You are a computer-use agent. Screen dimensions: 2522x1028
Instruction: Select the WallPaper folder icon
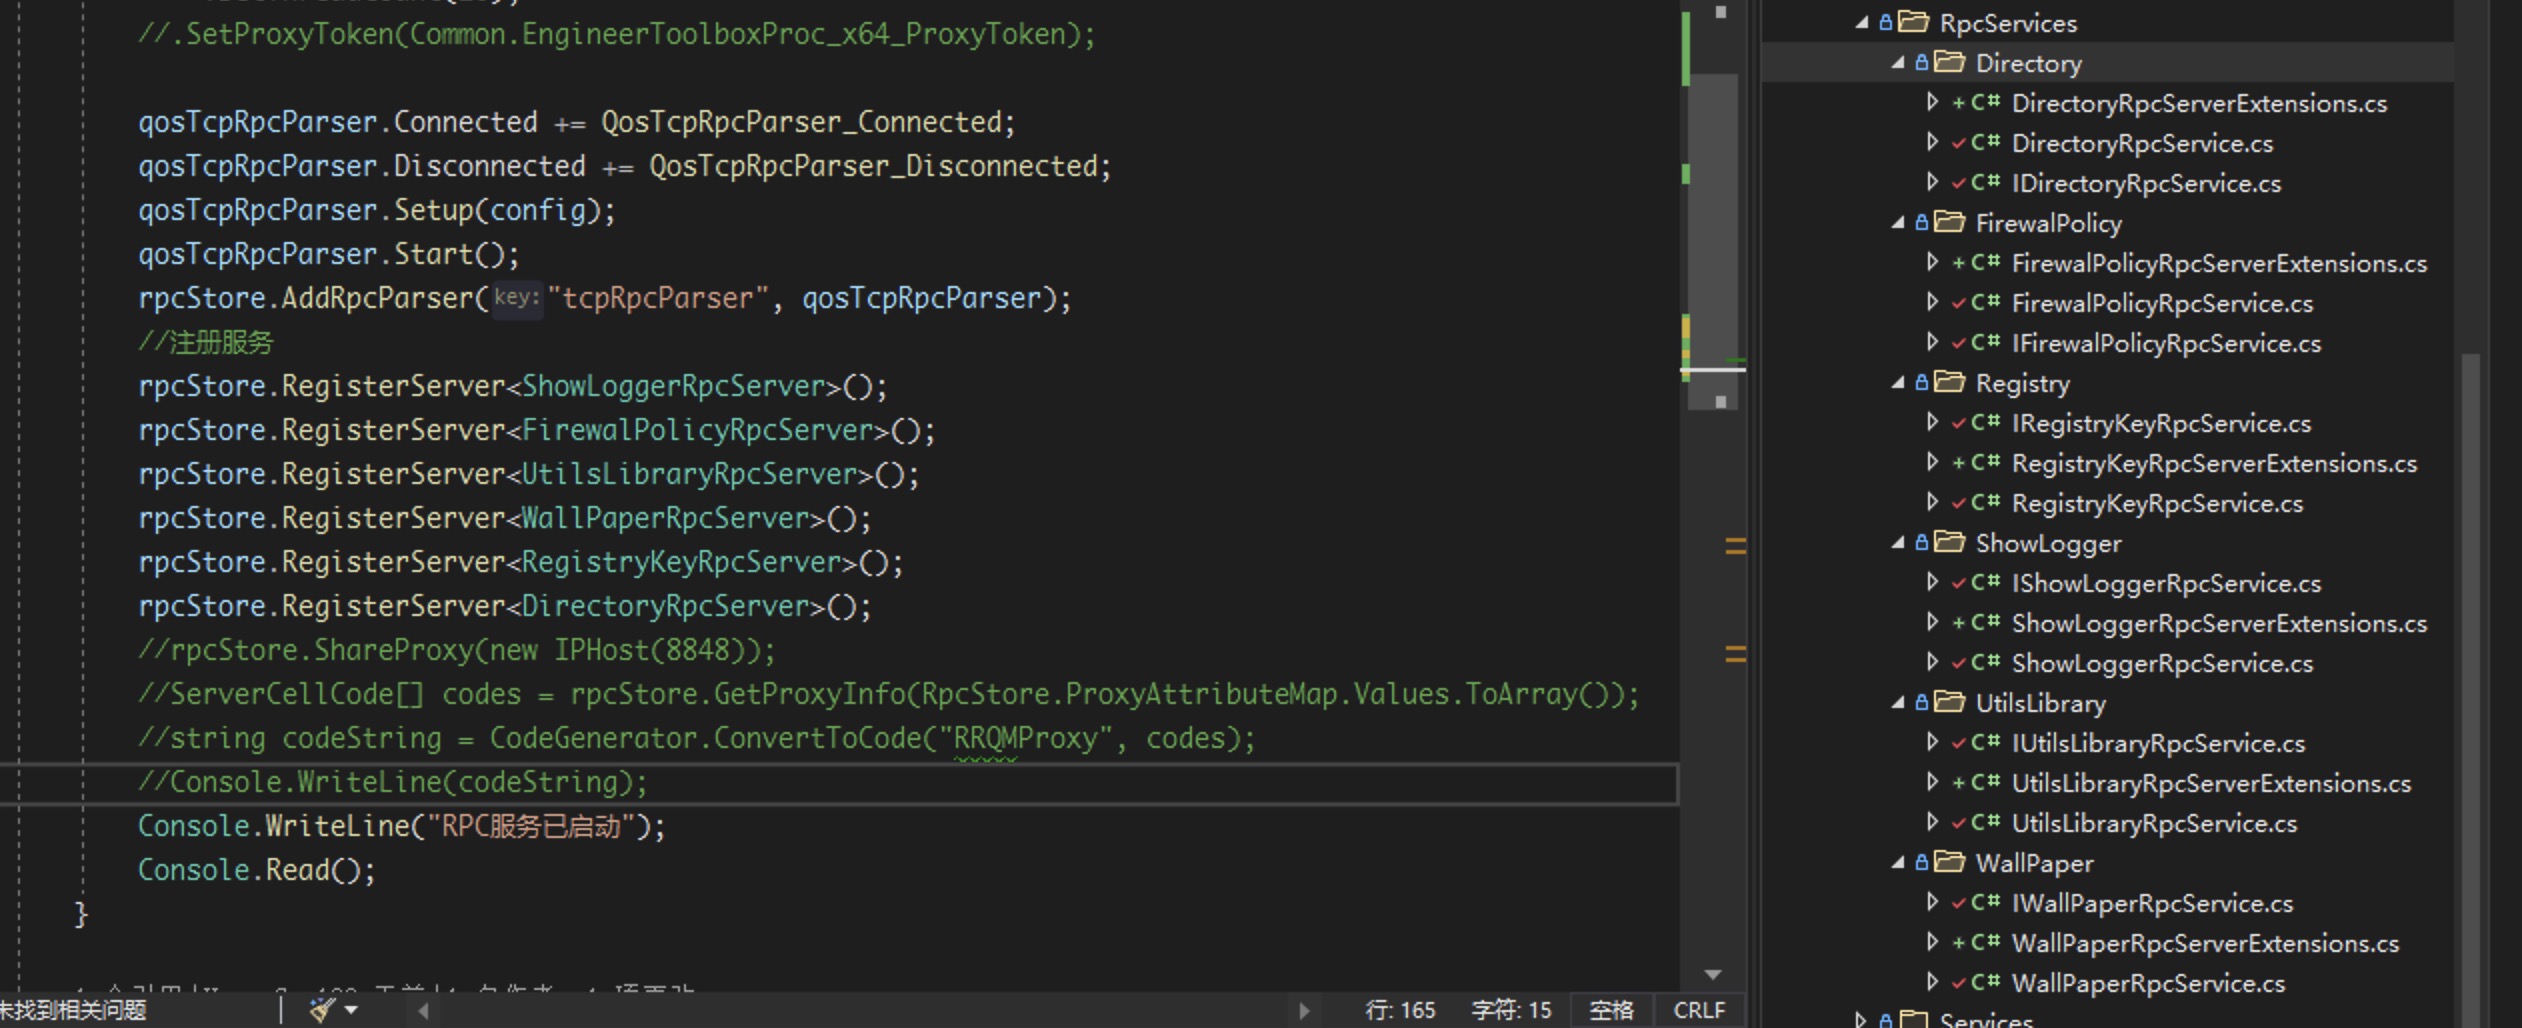[1949, 862]
